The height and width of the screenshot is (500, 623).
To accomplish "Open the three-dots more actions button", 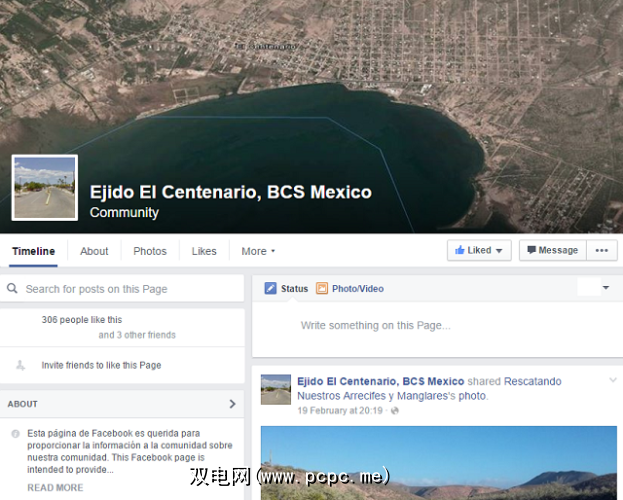I will click(602, 250).
